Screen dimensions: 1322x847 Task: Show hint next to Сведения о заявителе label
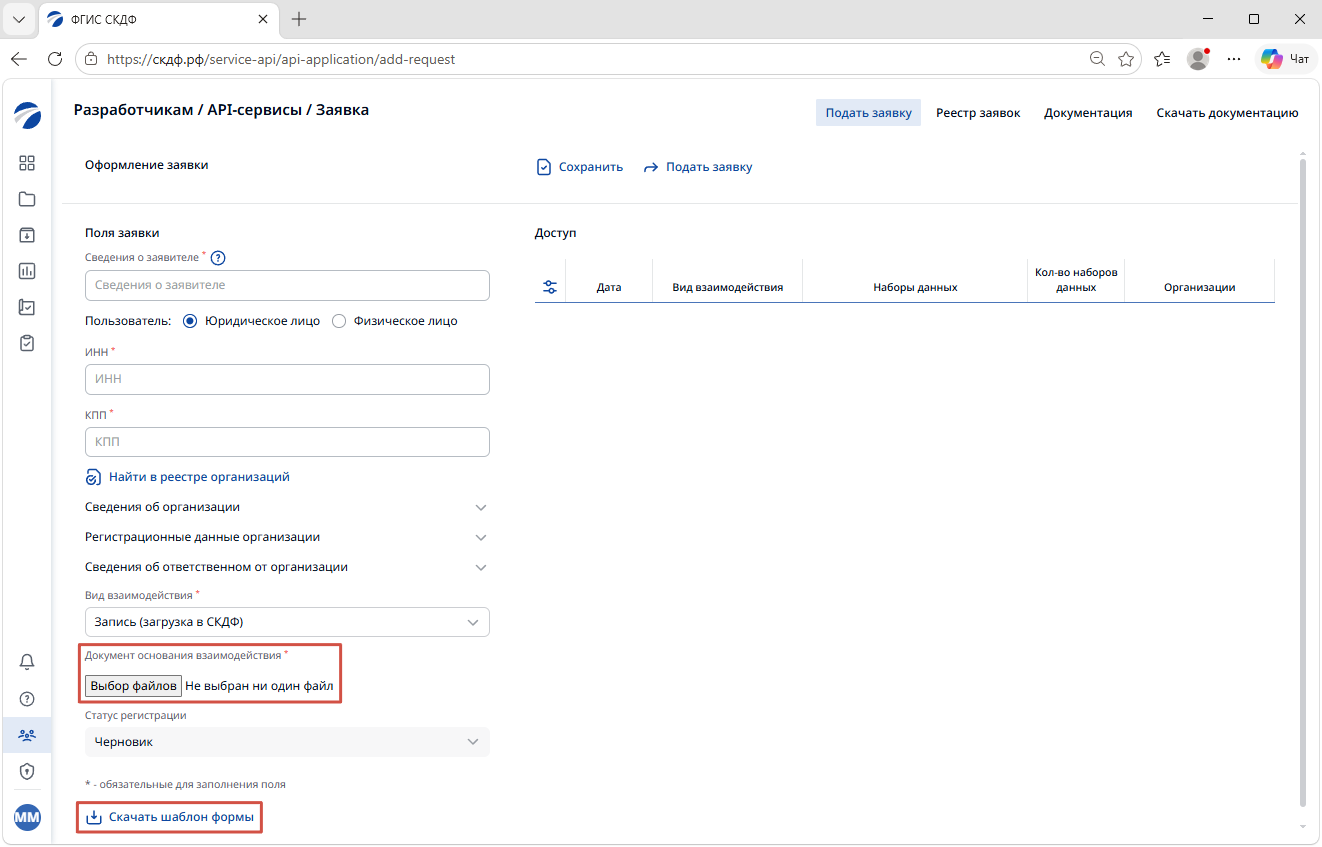click(x=218, y=258)
